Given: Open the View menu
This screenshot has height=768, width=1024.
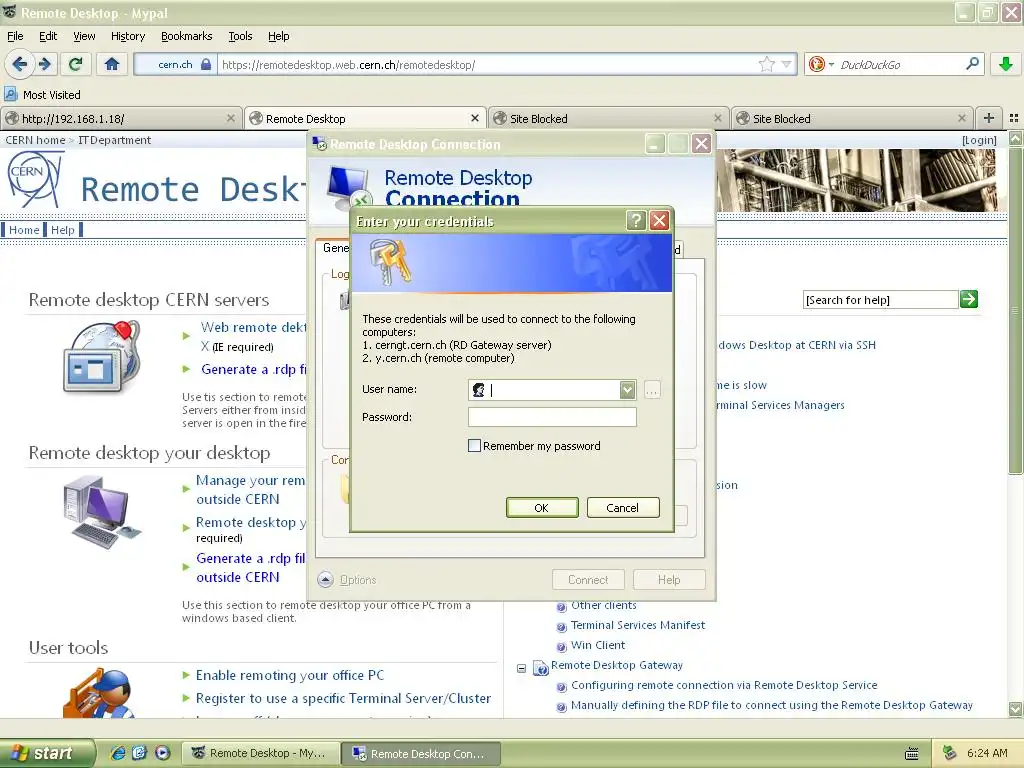Looking at the screenshot, I should (x=84, y=36).
